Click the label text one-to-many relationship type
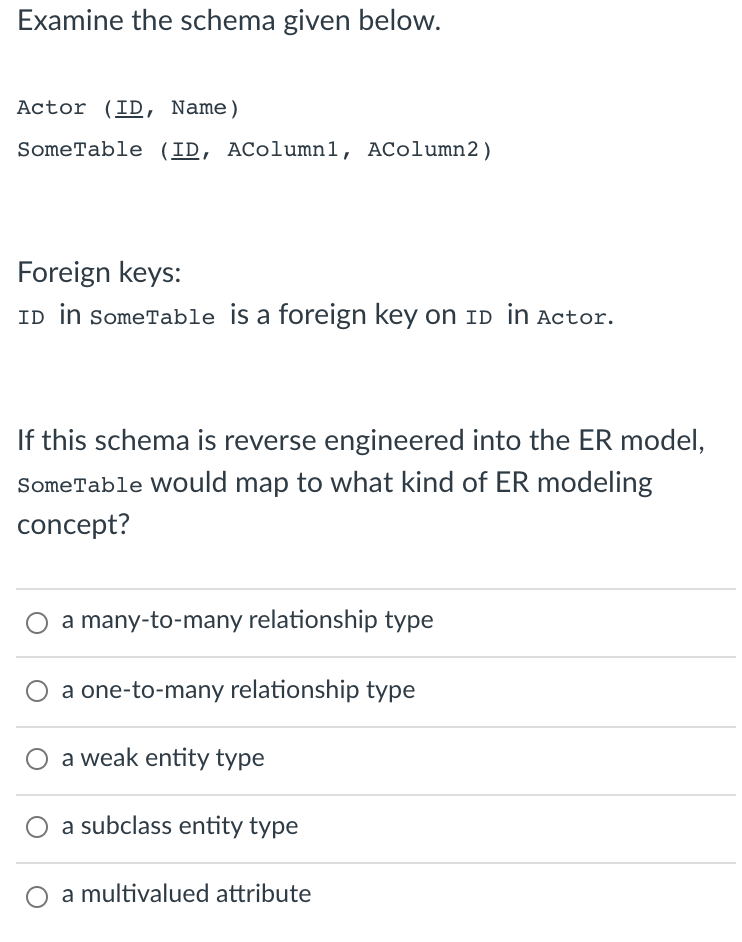 click(238, 690)
